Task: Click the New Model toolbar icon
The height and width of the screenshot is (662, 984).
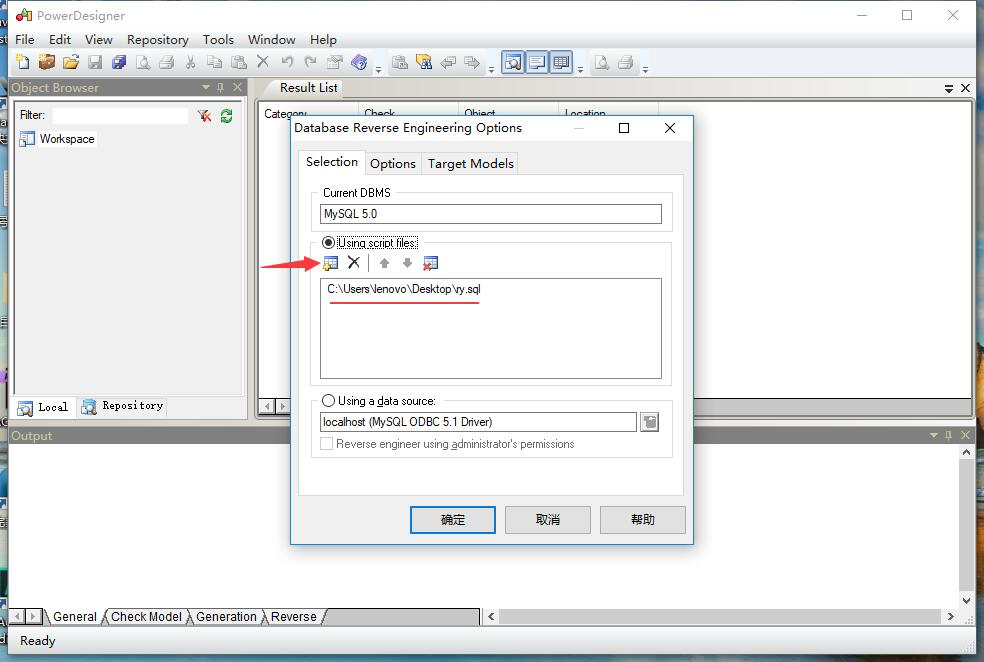Action: point(23,62)
